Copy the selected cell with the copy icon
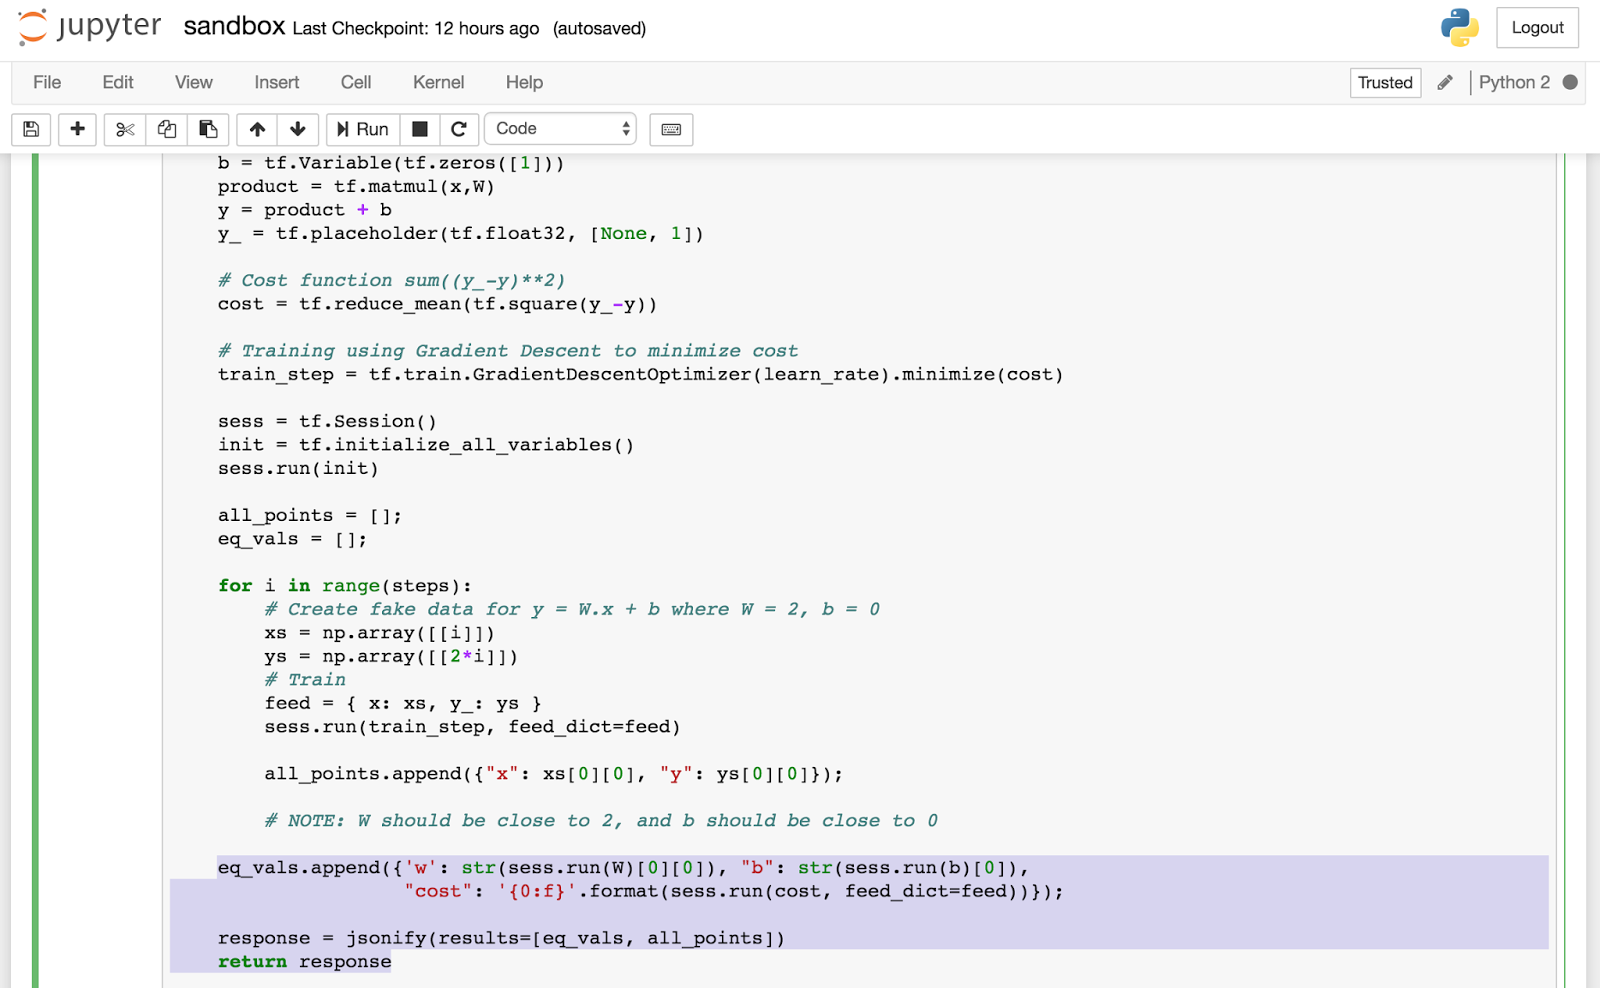The width and height of the screenshot is (1600, 988). coord(166,129)
